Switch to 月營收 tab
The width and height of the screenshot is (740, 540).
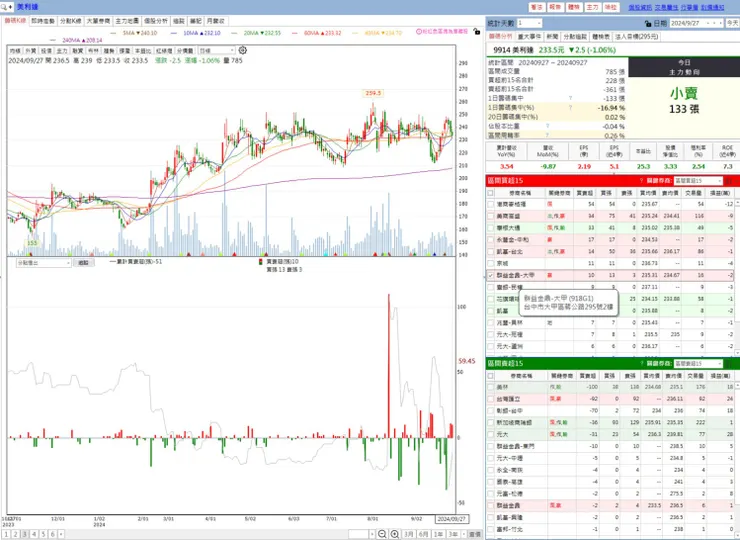click(216, 21)
